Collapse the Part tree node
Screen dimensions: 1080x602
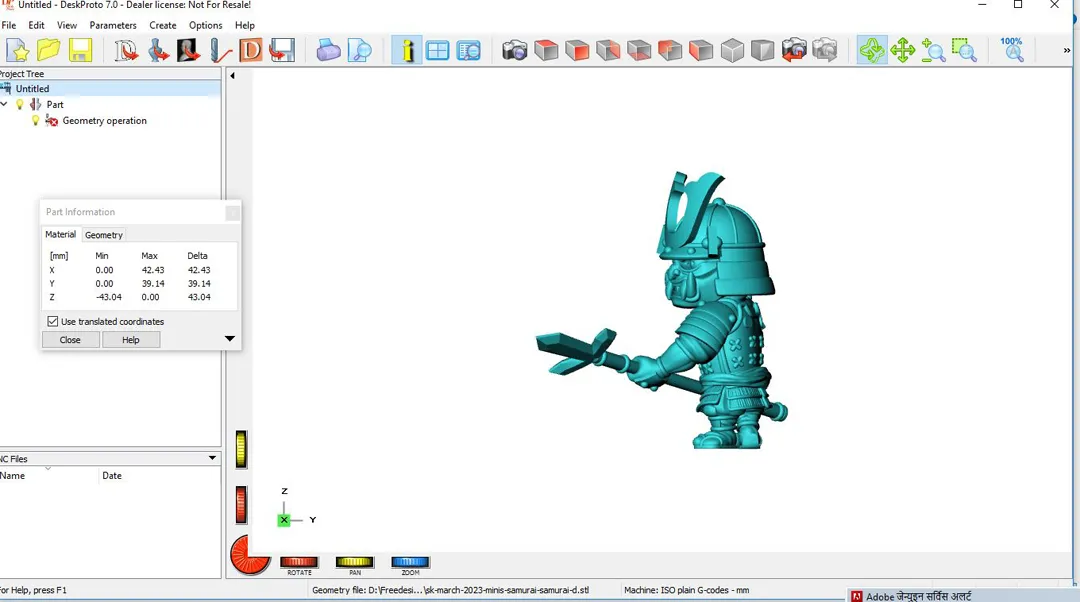[x=4, y=104]
